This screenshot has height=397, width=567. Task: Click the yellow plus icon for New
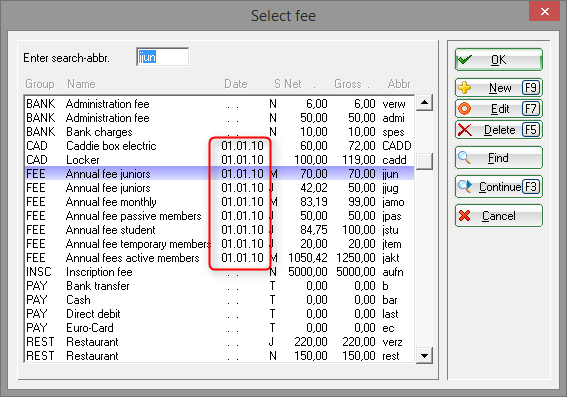point(465,88)
